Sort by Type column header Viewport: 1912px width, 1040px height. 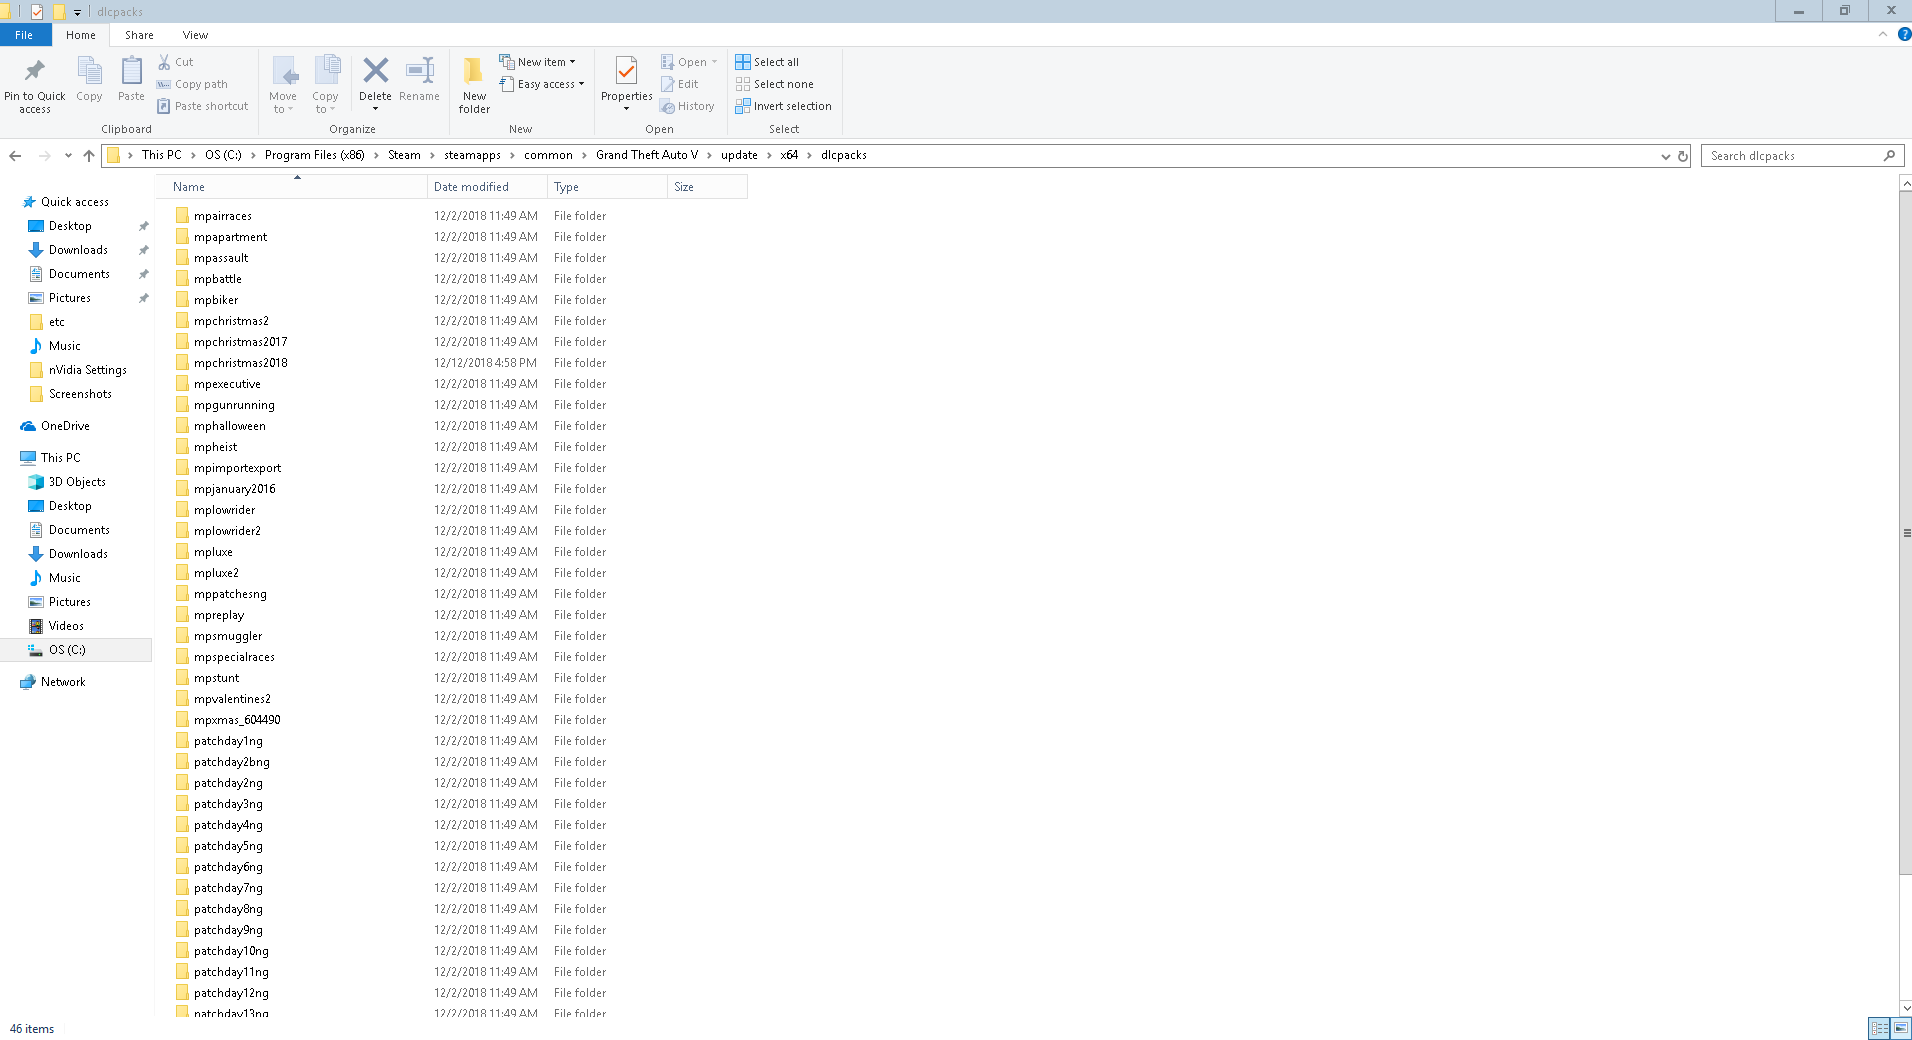point(607,187)
